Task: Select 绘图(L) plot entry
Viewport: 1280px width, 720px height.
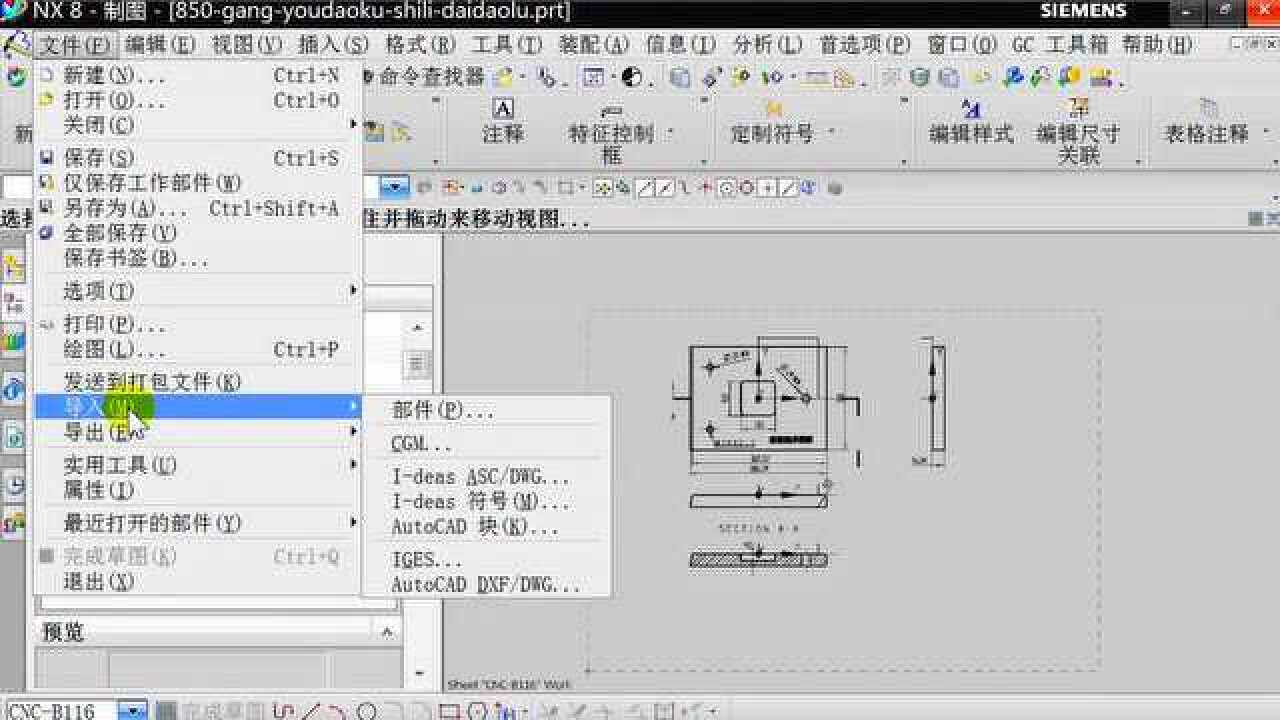Action: [x=198, y=350]
